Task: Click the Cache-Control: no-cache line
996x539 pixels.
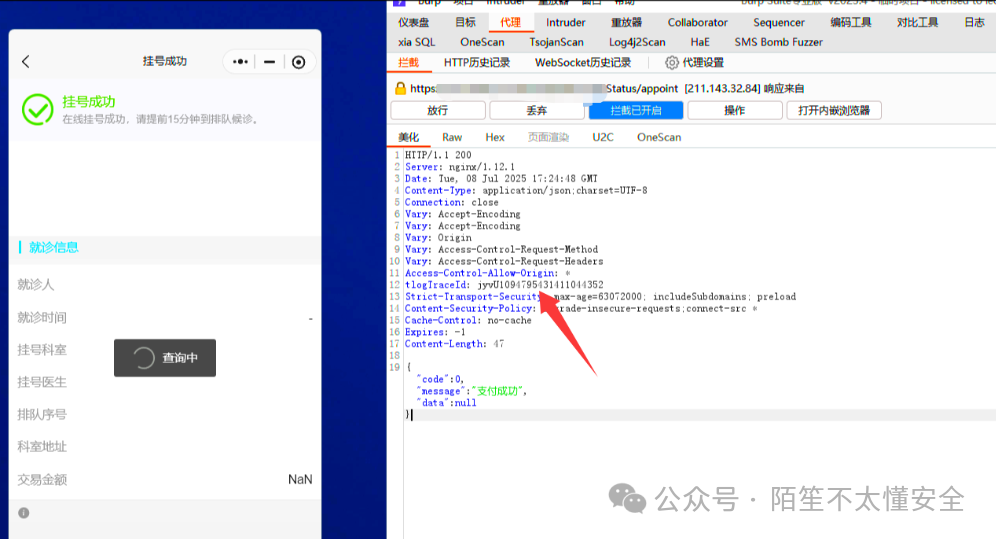Action: click(468, 321)
